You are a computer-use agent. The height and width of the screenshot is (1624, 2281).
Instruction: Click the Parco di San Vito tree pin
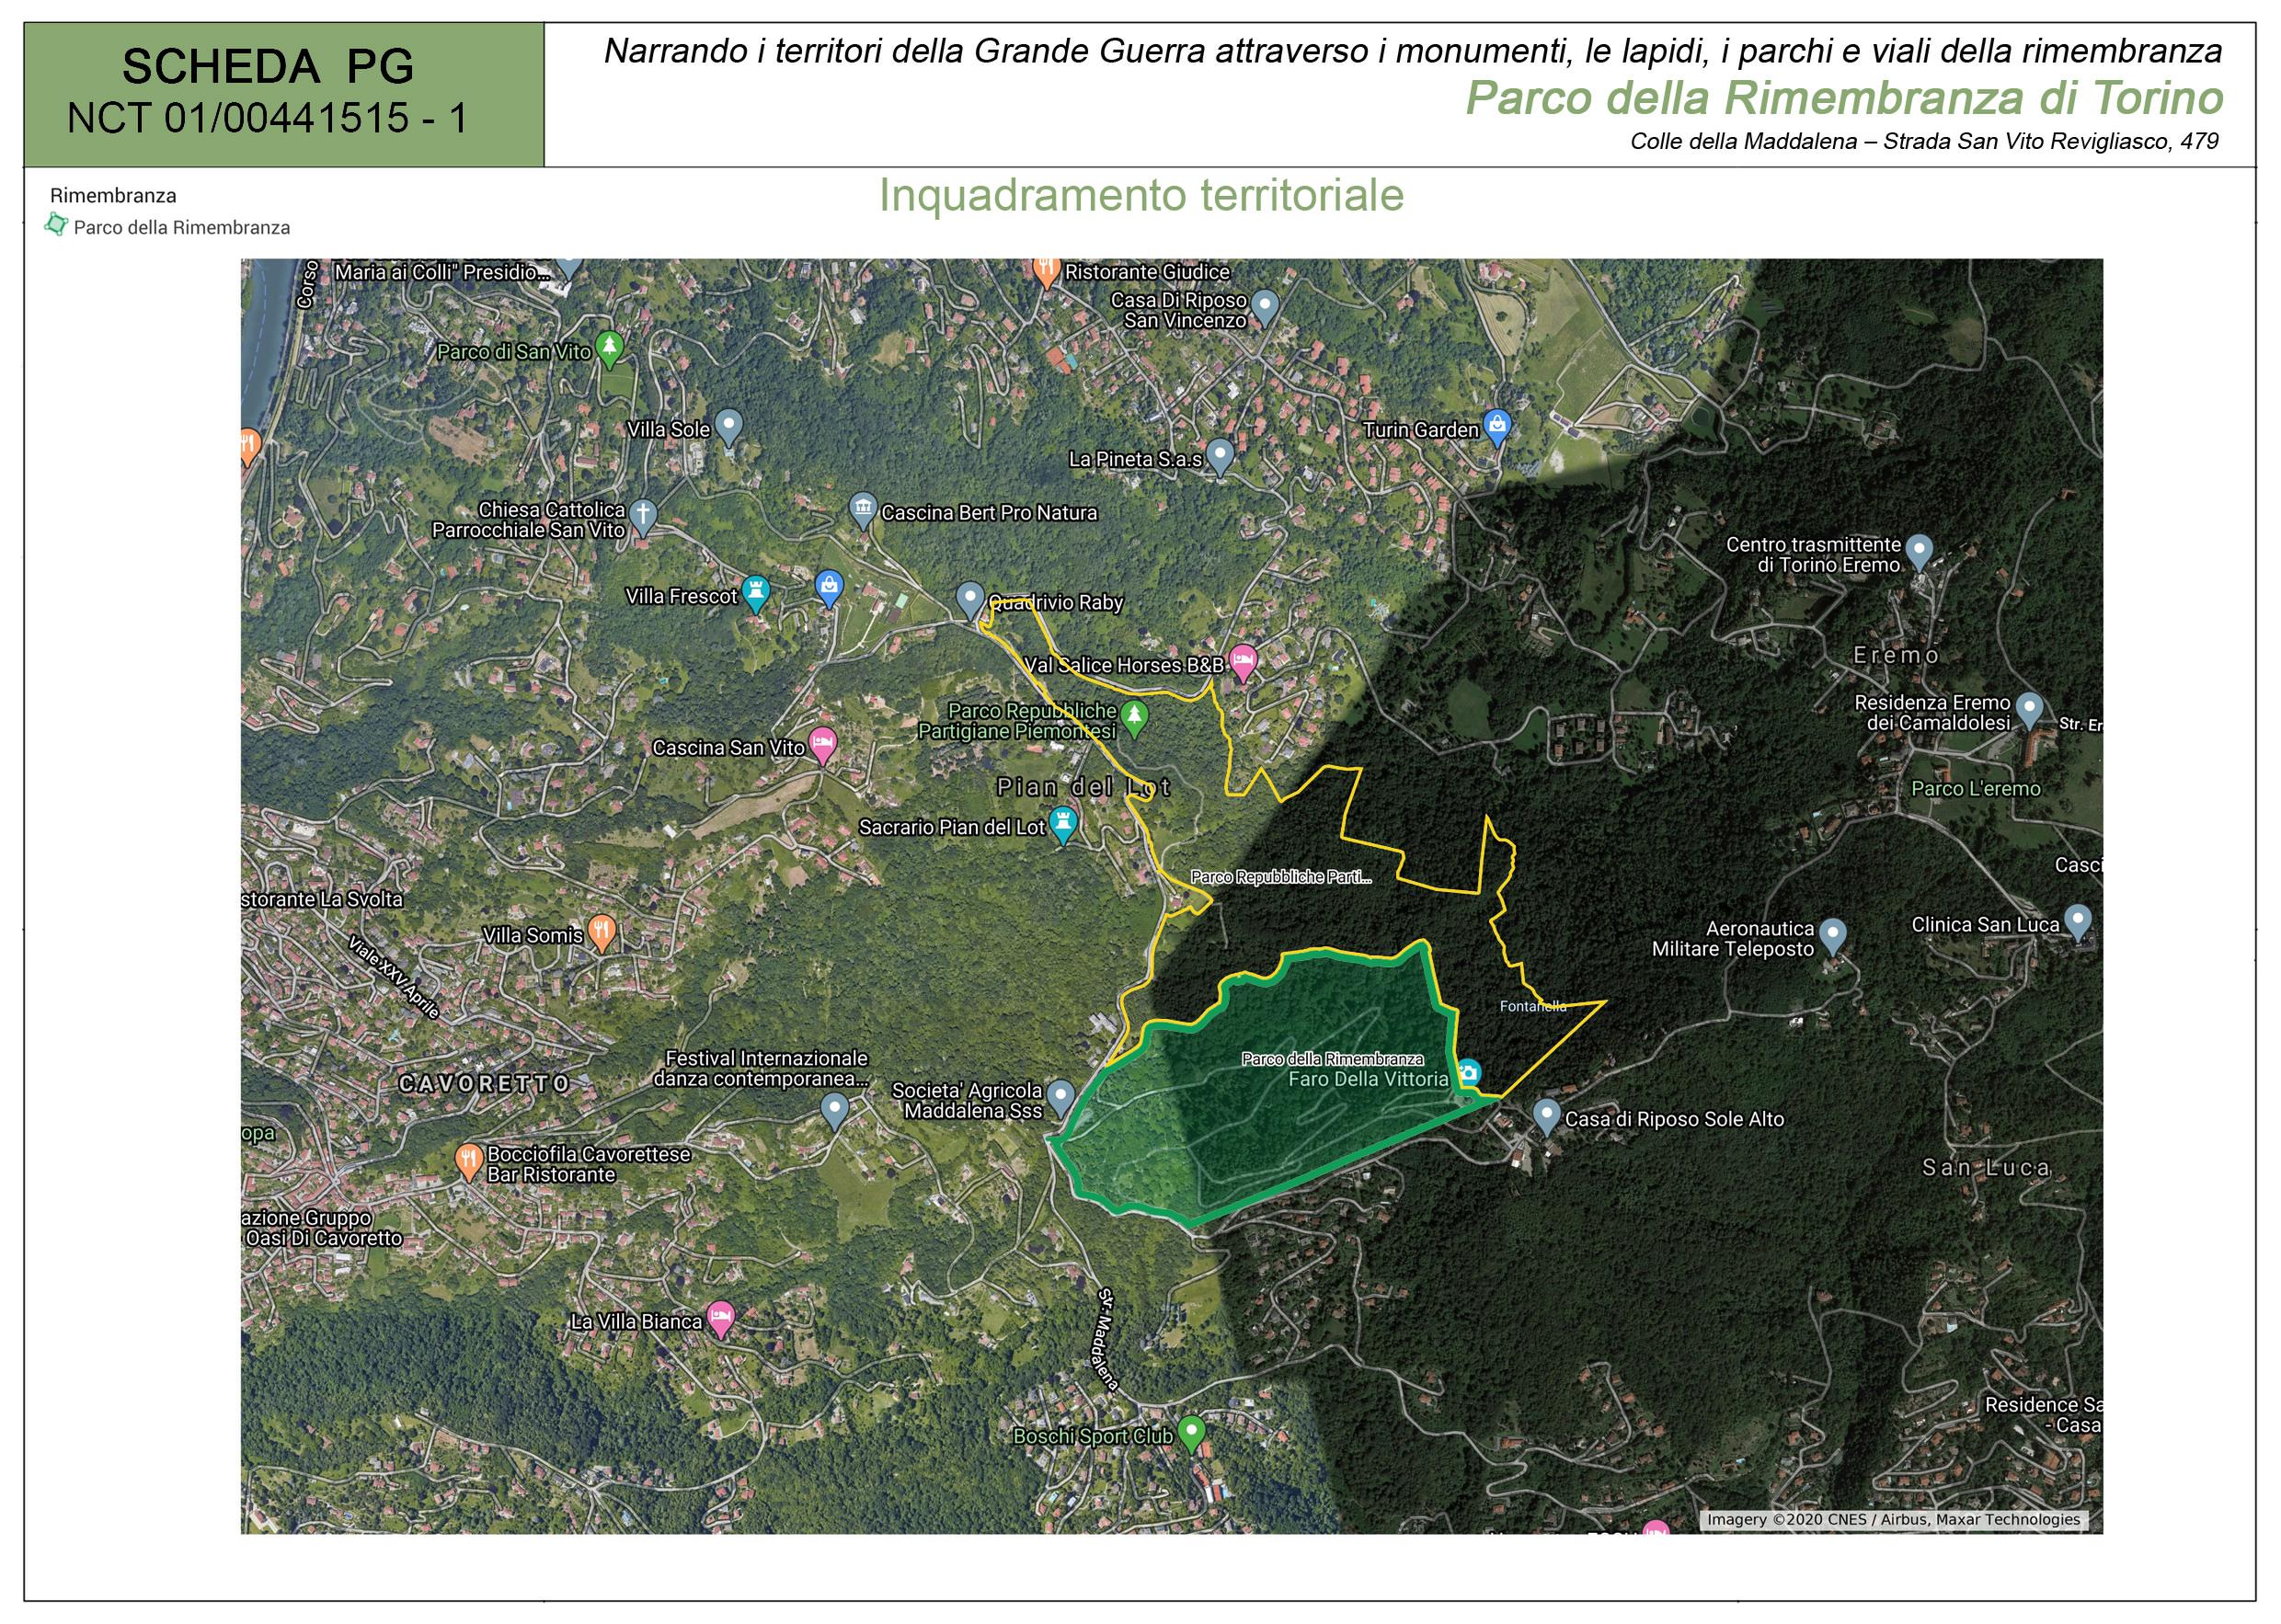coord(609,347)
